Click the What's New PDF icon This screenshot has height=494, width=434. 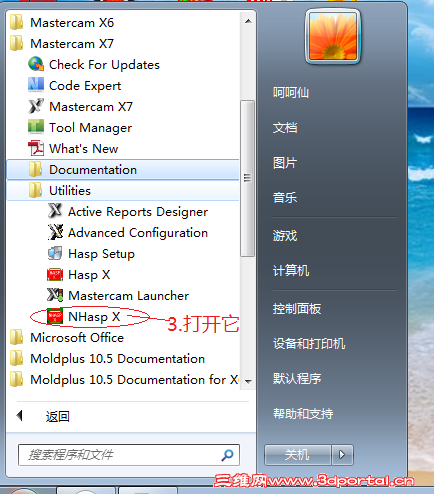tap(36, 148)
